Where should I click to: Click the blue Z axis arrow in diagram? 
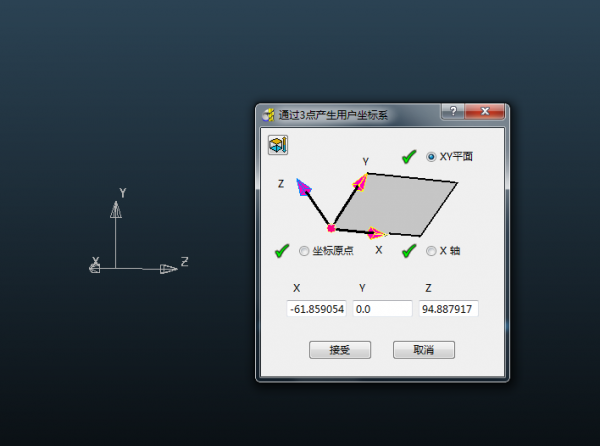(304, 186)
